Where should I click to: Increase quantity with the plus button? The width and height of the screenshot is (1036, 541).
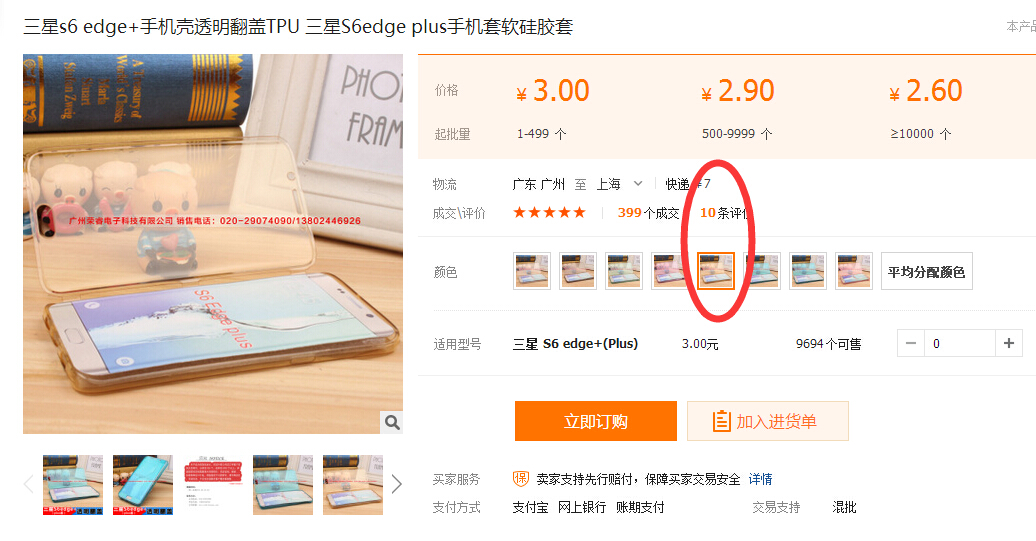click(x=1009, y=343)
